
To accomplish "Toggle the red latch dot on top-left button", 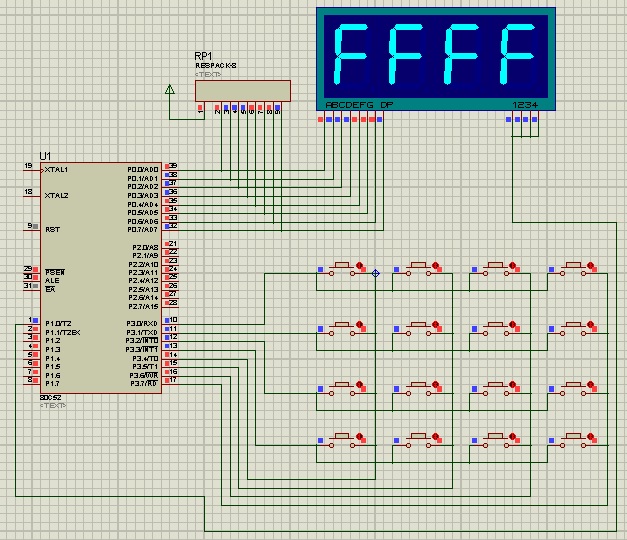I will [x=359, y=265].
